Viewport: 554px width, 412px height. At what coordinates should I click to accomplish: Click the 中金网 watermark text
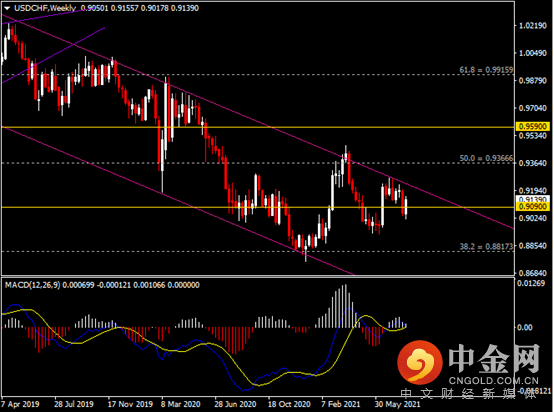click(494, 359)
